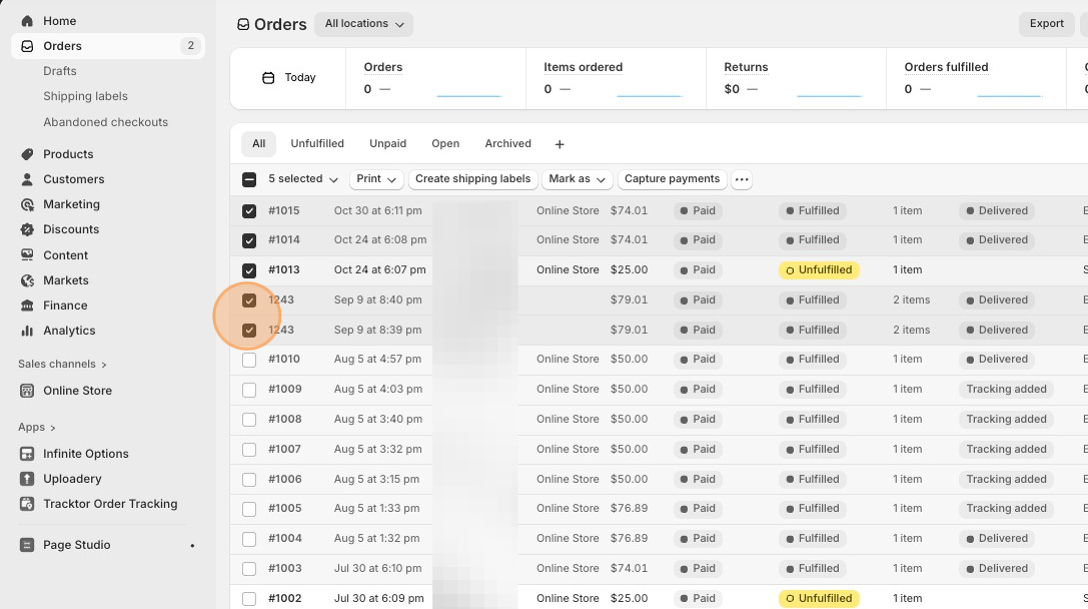The image size is (1088, 609).
Task: Expand the Print dropdown menu
Action: click(x=377, y=179)
